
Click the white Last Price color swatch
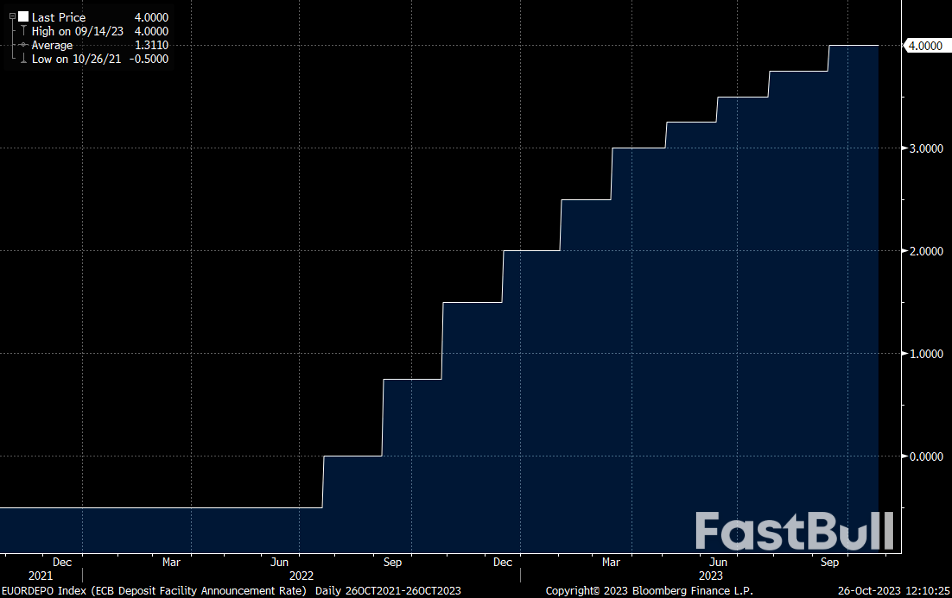(23, 17)
